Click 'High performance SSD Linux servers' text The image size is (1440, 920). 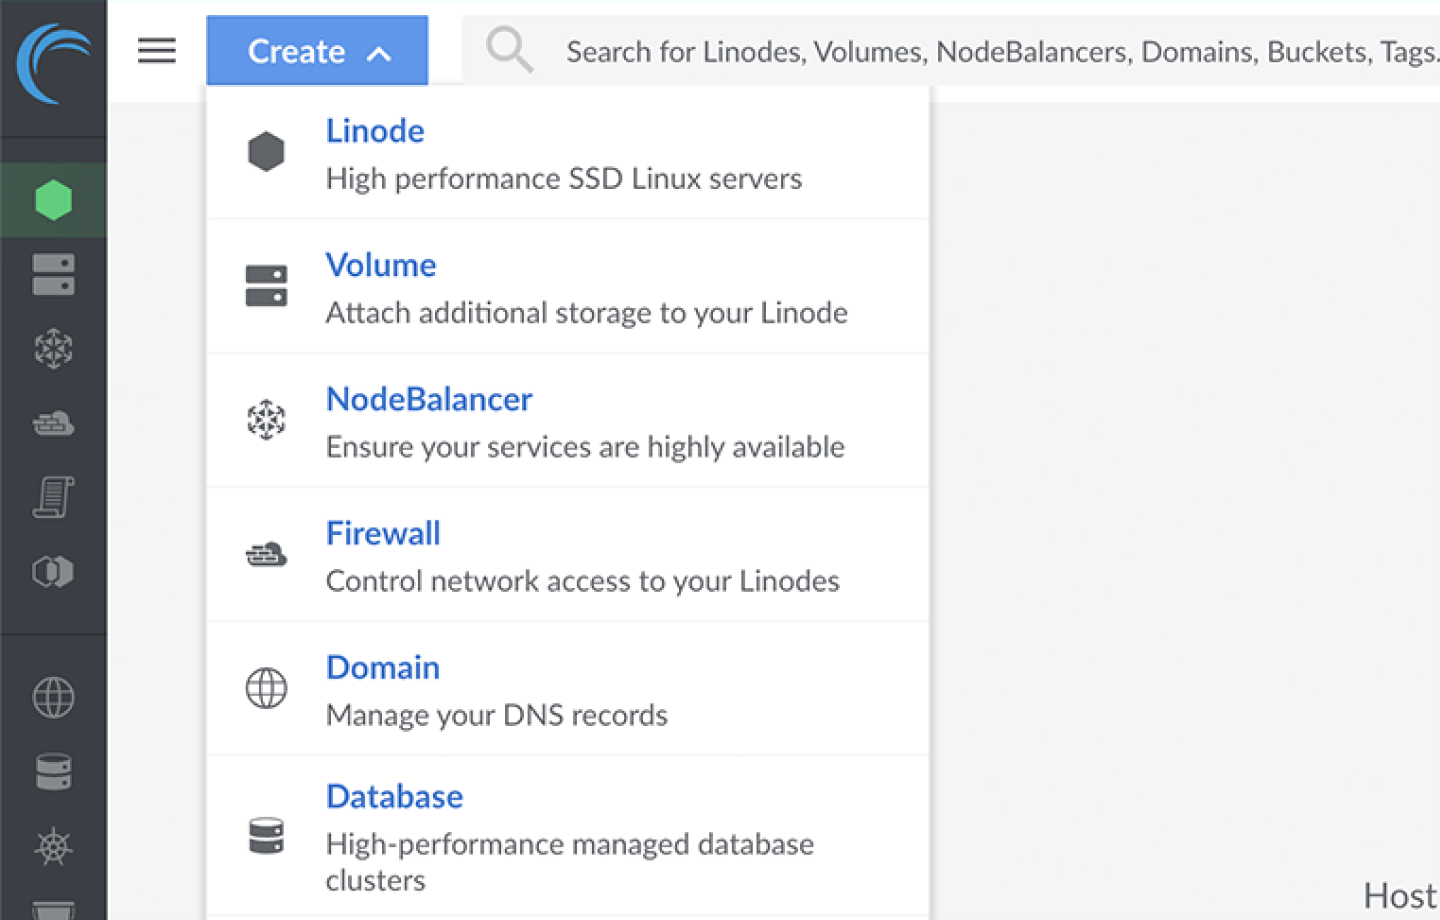click(x=564, y=179)
